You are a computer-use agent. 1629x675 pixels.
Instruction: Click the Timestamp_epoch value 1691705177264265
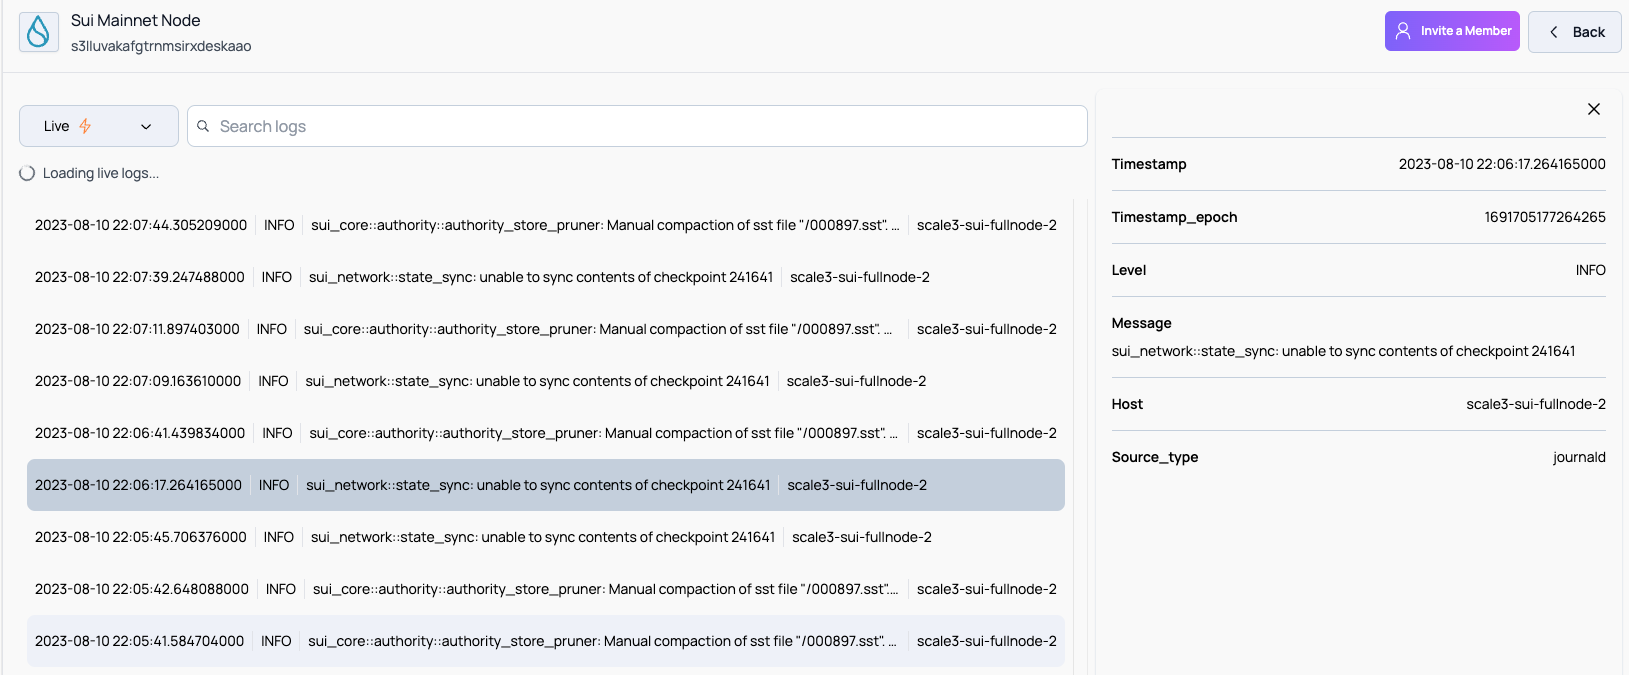tap(1545, 217)
